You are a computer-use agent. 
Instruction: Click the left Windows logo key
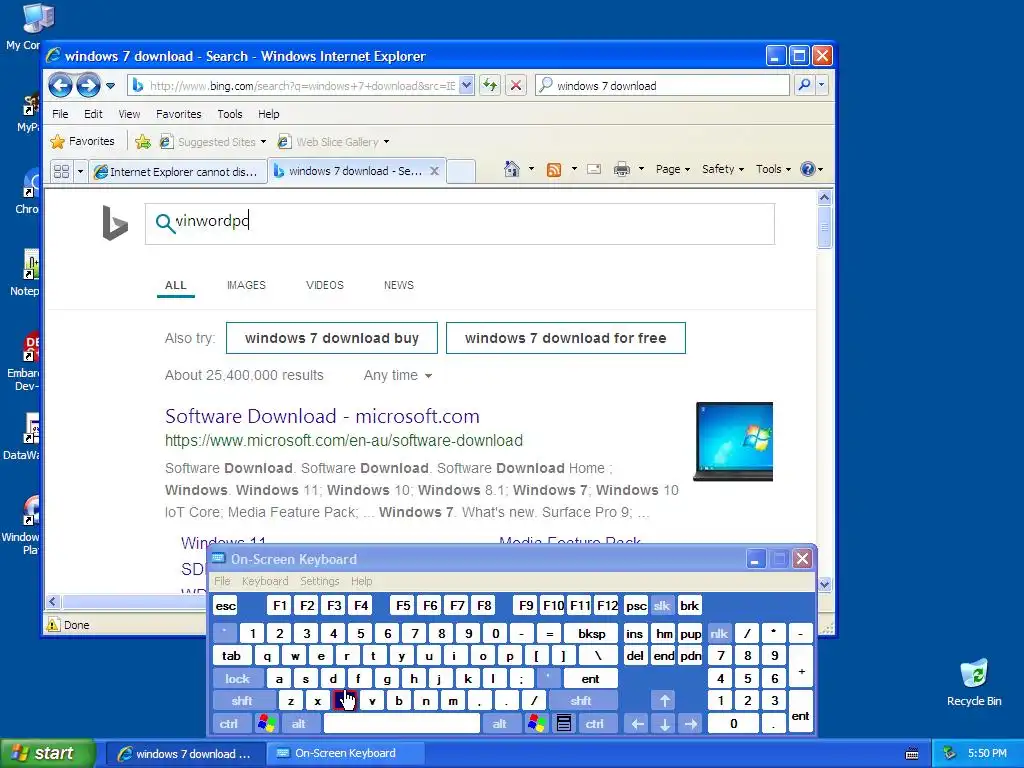click(x=266, y=724)
